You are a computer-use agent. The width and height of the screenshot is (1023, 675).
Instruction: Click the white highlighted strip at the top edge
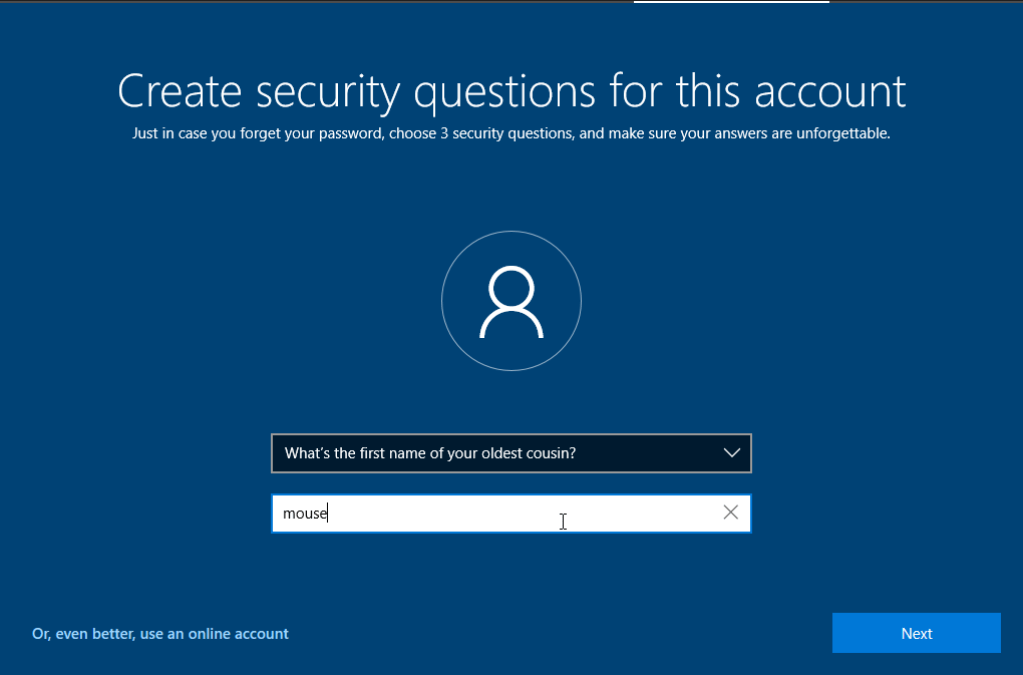click(x=731, y=2)
